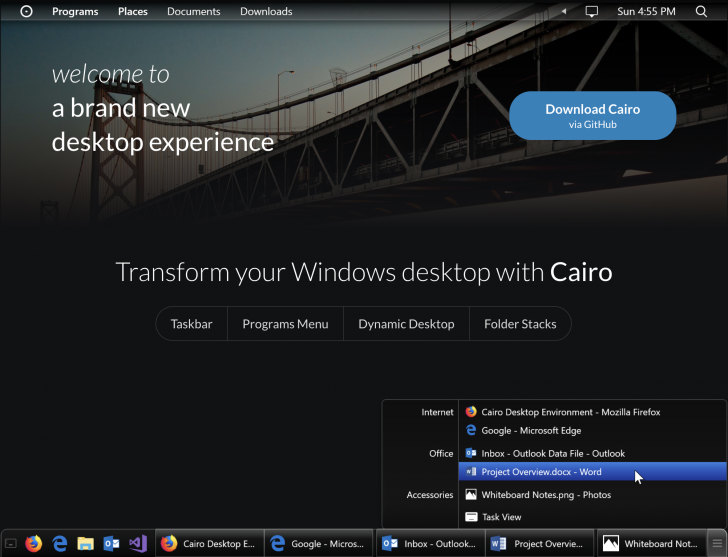Toggle the task list button on the taskbar
The width and height of the screenshot is (728, 557).
[717, 544]
